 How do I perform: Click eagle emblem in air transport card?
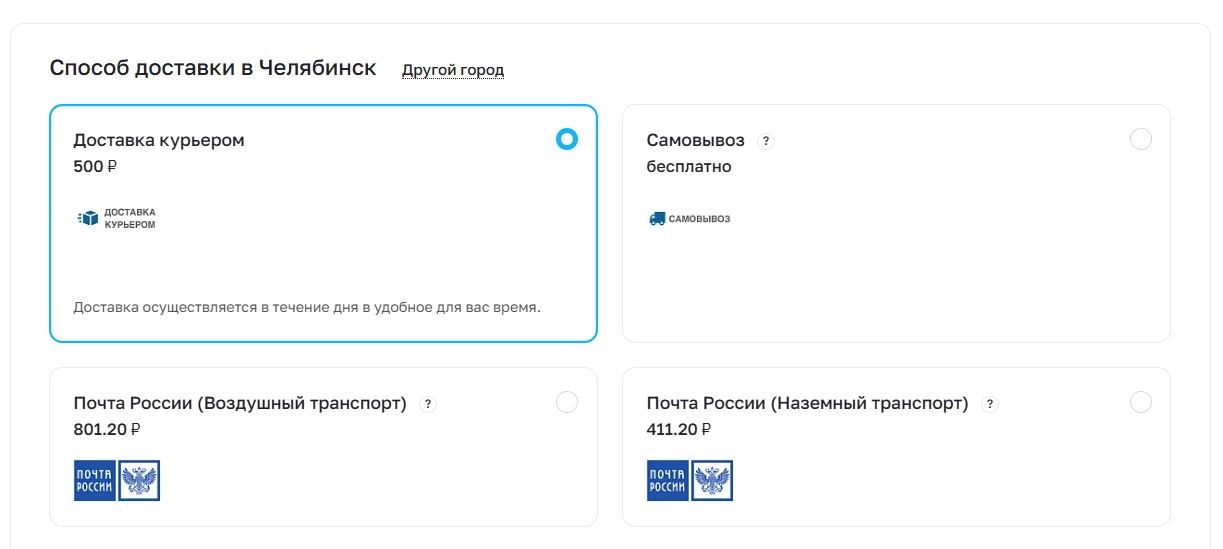point(139,480)
